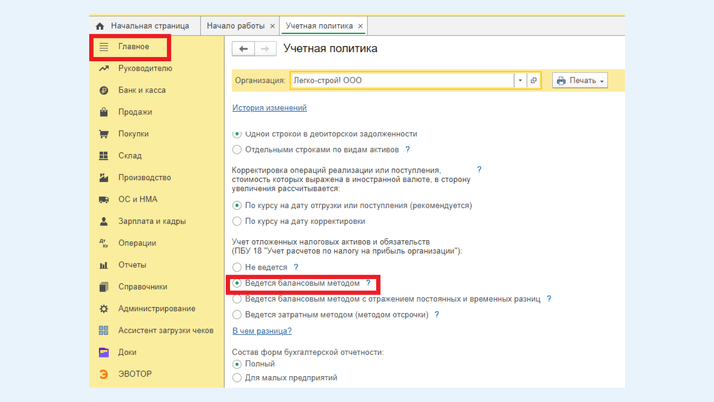Open the Продажи section

135,112
